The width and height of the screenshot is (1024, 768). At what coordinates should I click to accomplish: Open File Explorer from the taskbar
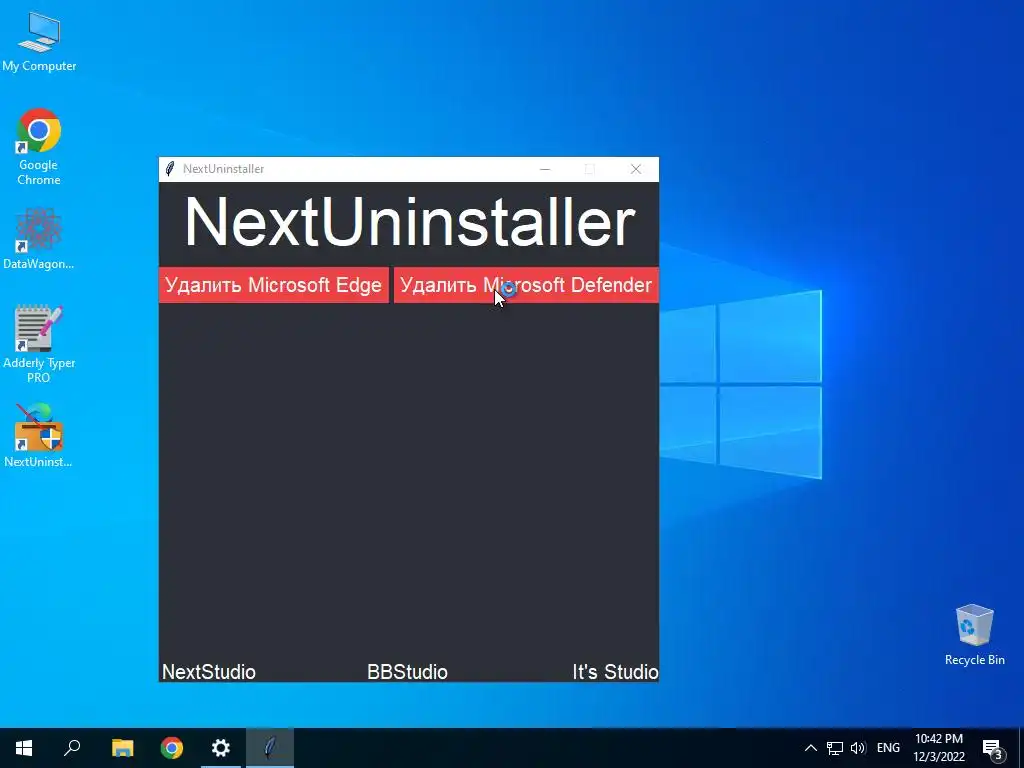pos(122,748)
